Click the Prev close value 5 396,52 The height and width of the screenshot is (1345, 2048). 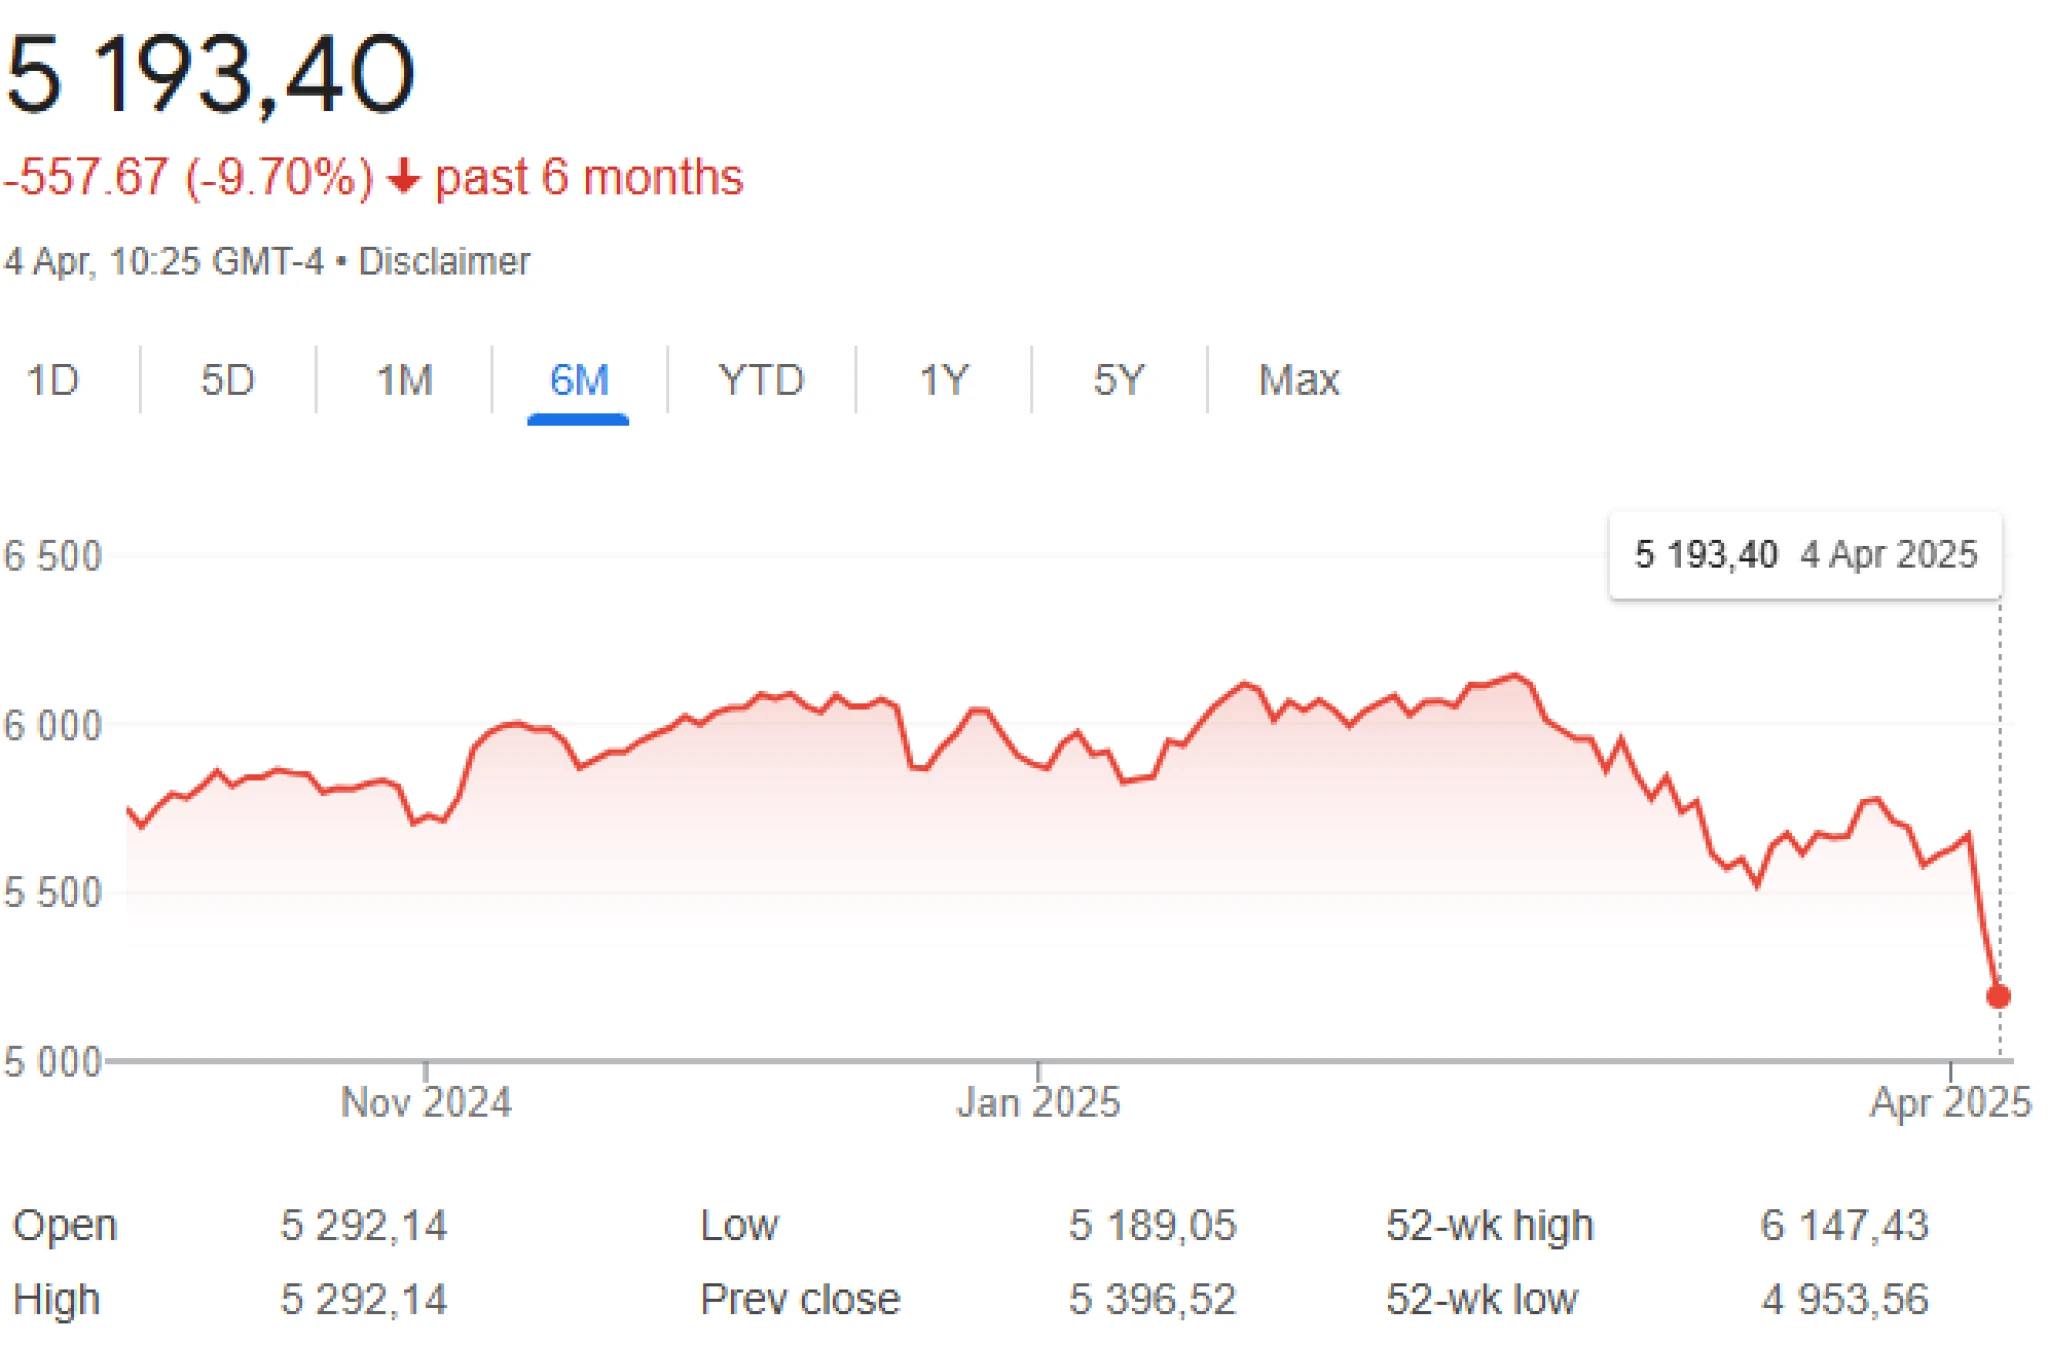click(x=1152, y=1299)
